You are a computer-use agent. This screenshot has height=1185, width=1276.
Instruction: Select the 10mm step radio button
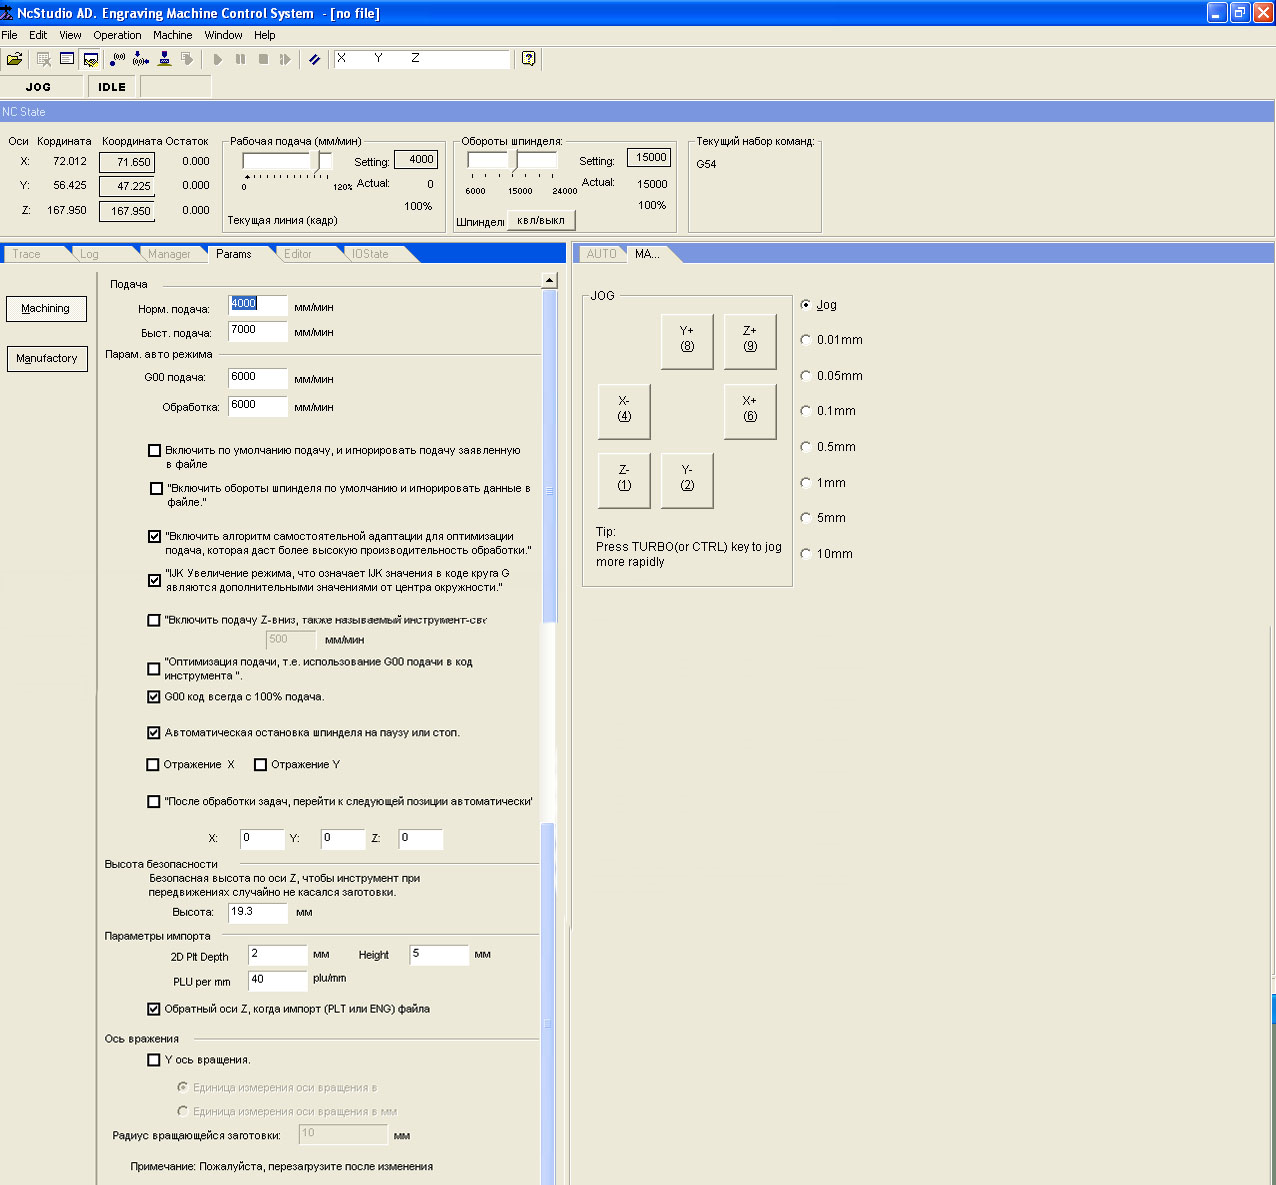[806, 554]
